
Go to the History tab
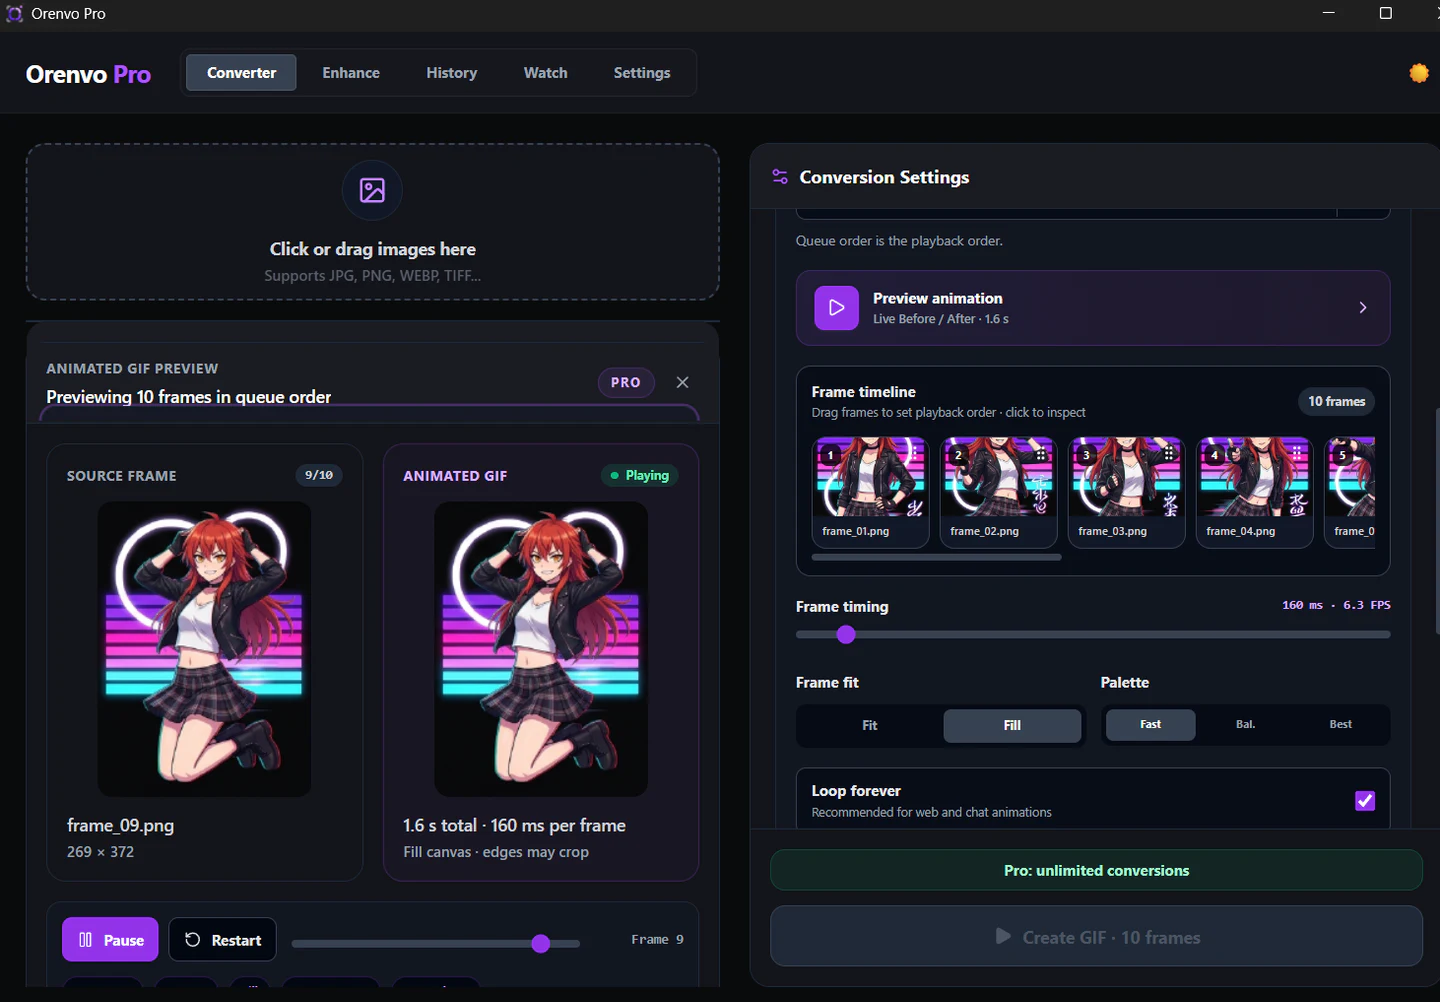(452, 73)
